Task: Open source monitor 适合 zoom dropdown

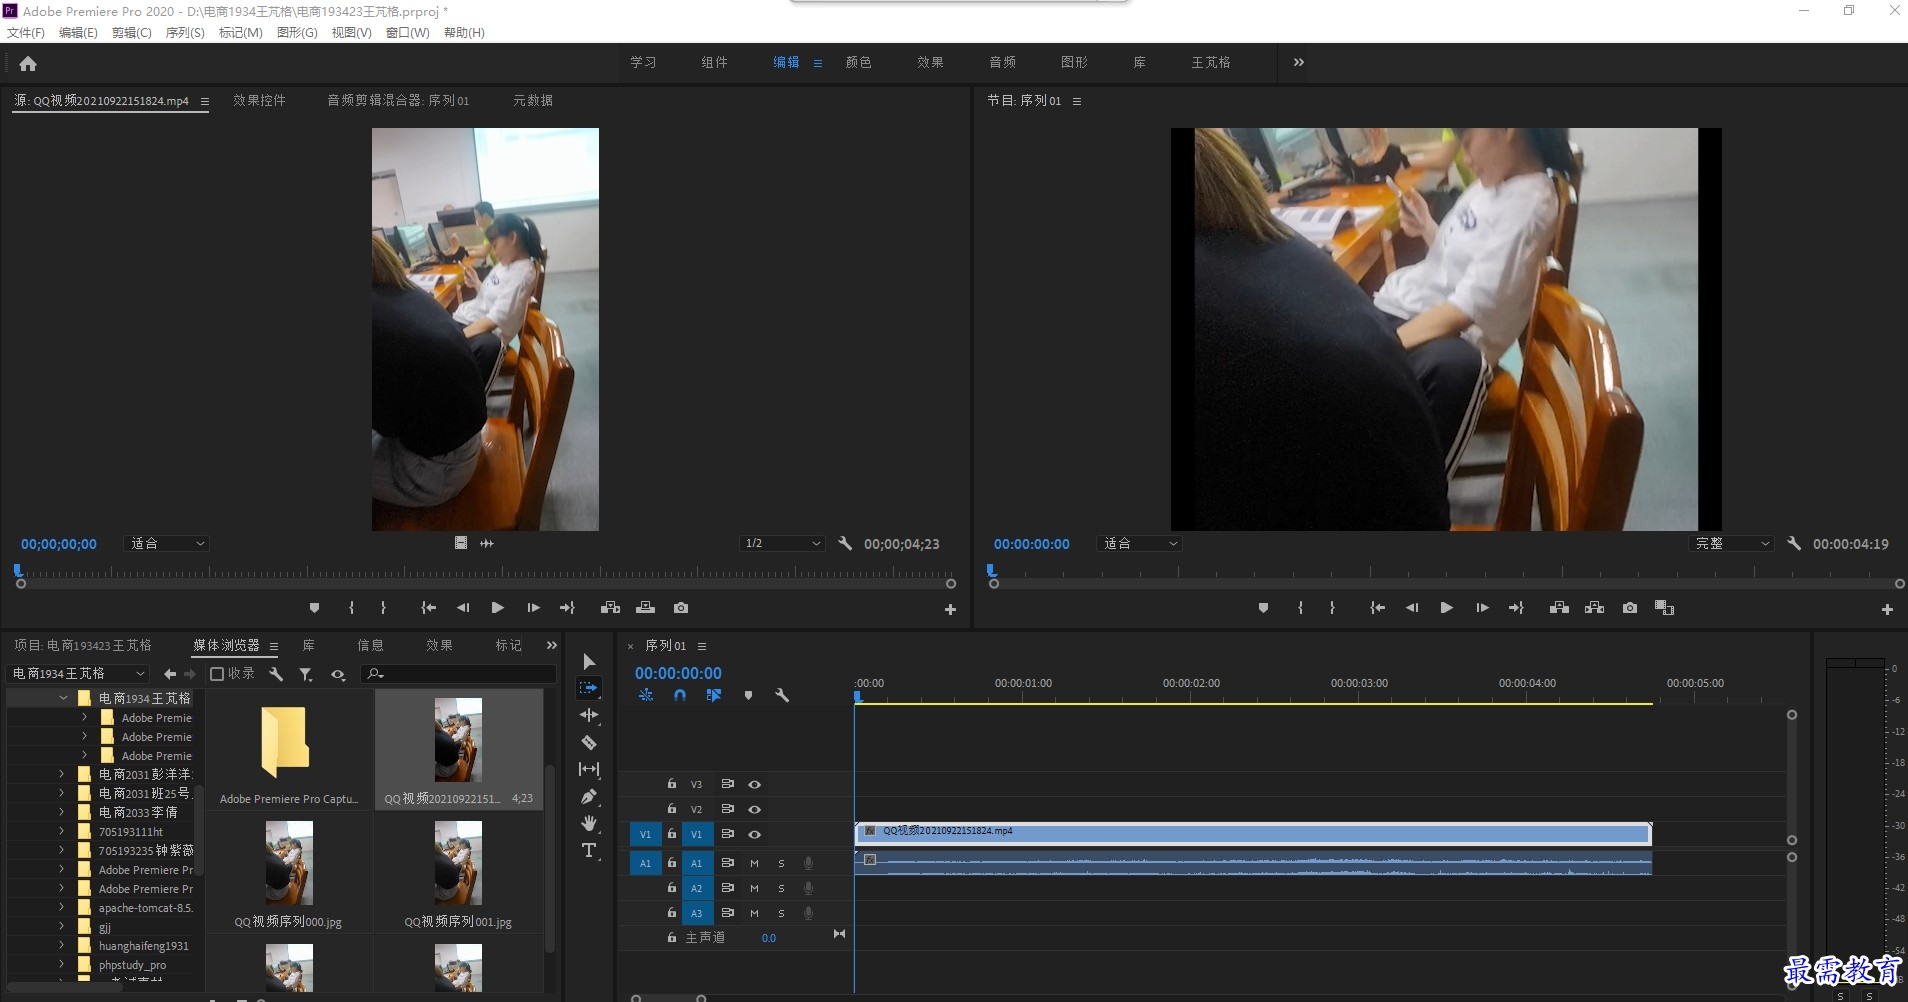Action: pos(167,544)
